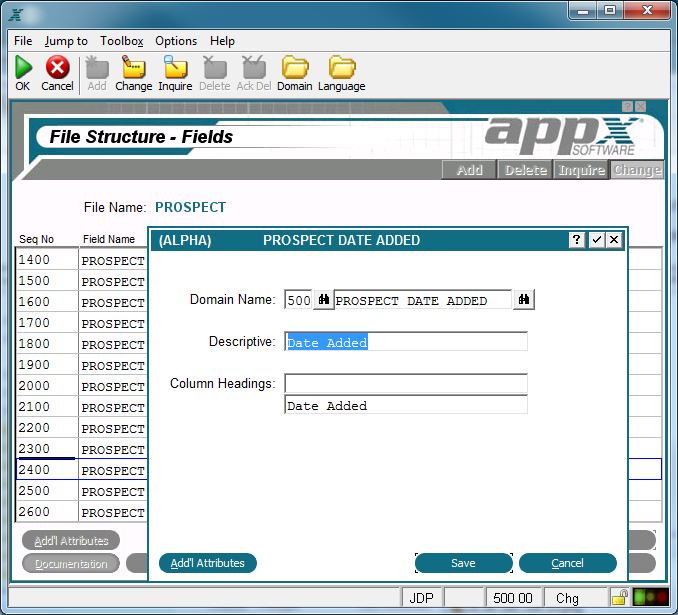678x615 pixels.
Task: Click the PROSPECT DATE ADDED domain name field
Action: pyautogui.click(x=423, y=300)
